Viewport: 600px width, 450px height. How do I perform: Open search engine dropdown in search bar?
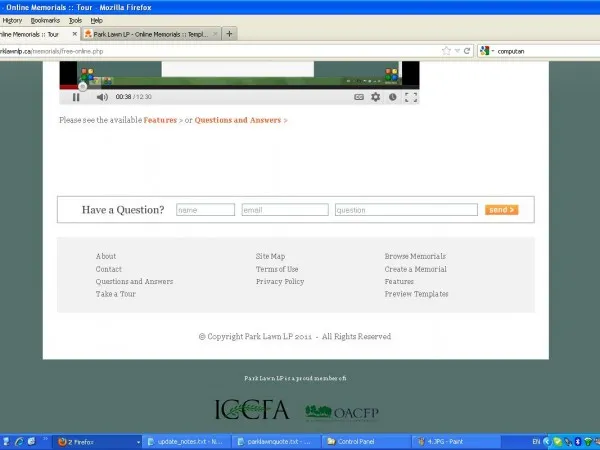[x=486, y=50]
